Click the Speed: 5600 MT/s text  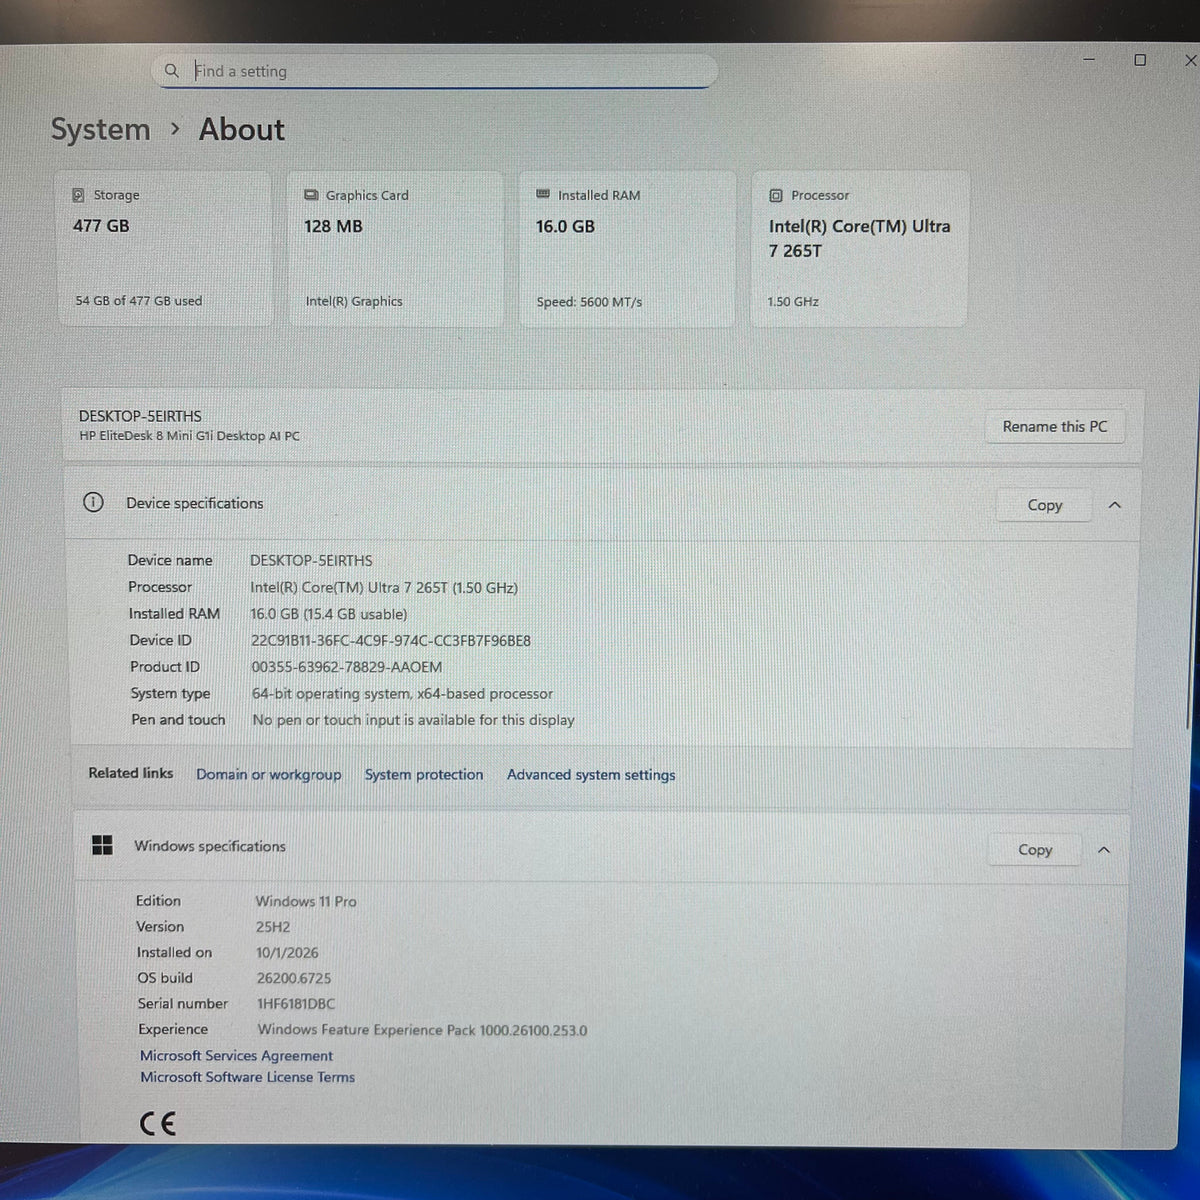tap(589, 301)
